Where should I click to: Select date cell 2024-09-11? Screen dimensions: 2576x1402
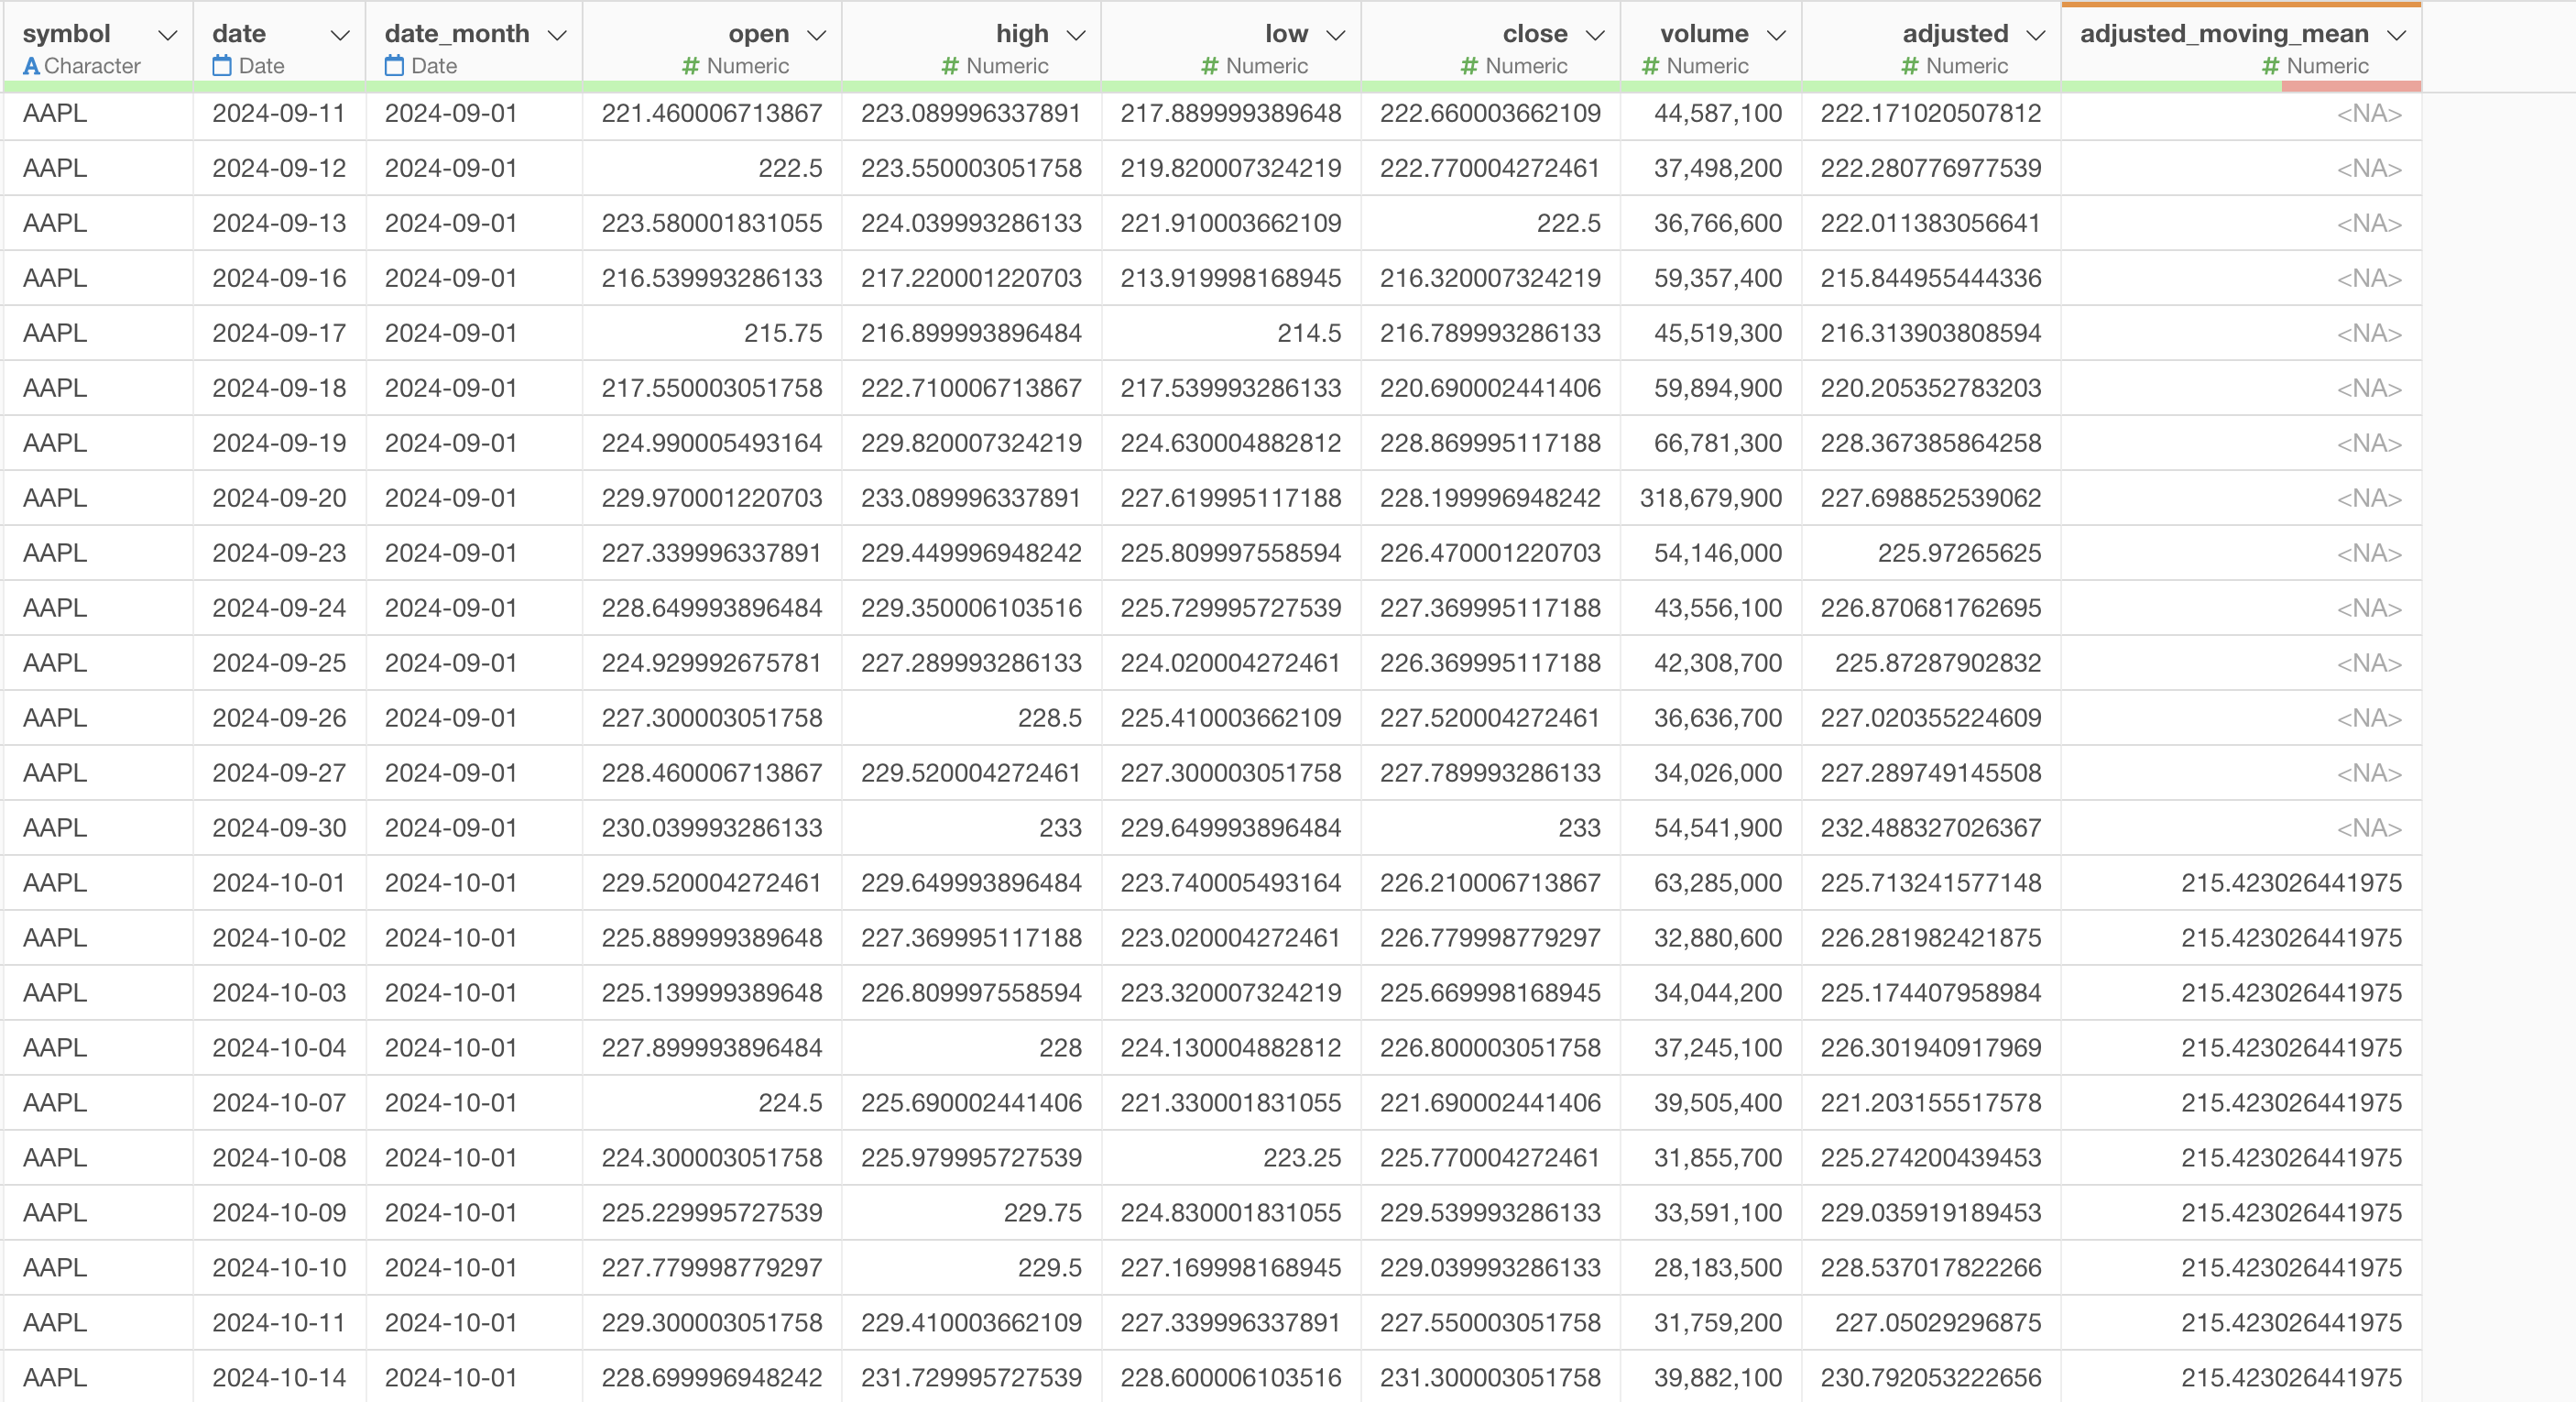279,113
